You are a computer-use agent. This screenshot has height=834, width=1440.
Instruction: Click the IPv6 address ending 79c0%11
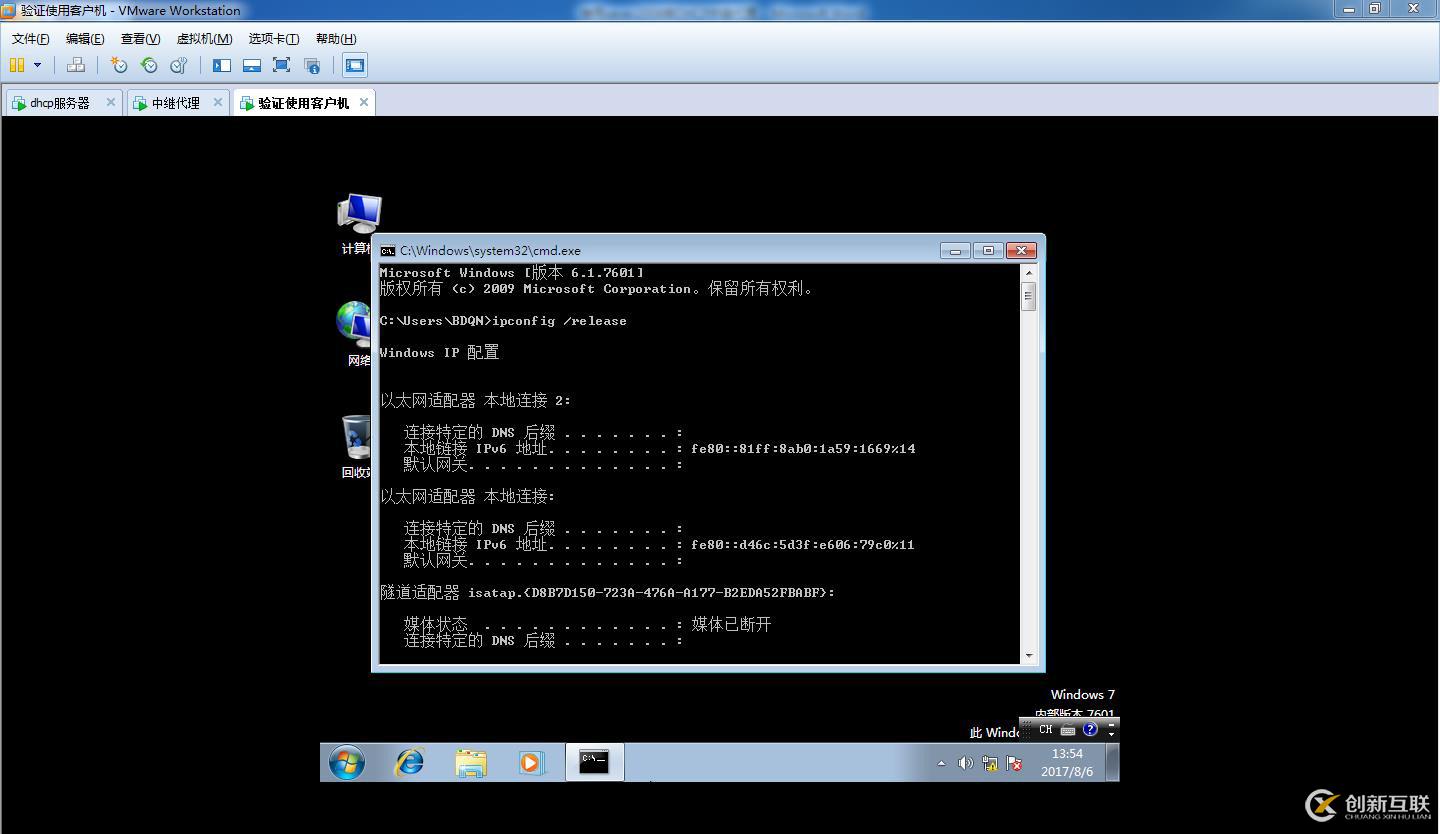coord(803,545)
